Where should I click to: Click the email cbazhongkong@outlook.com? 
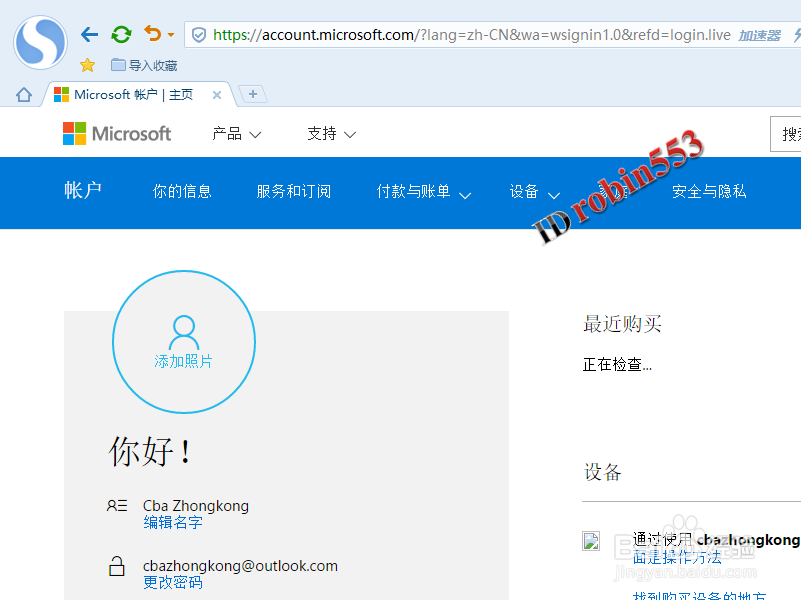(x=240, y=566)
